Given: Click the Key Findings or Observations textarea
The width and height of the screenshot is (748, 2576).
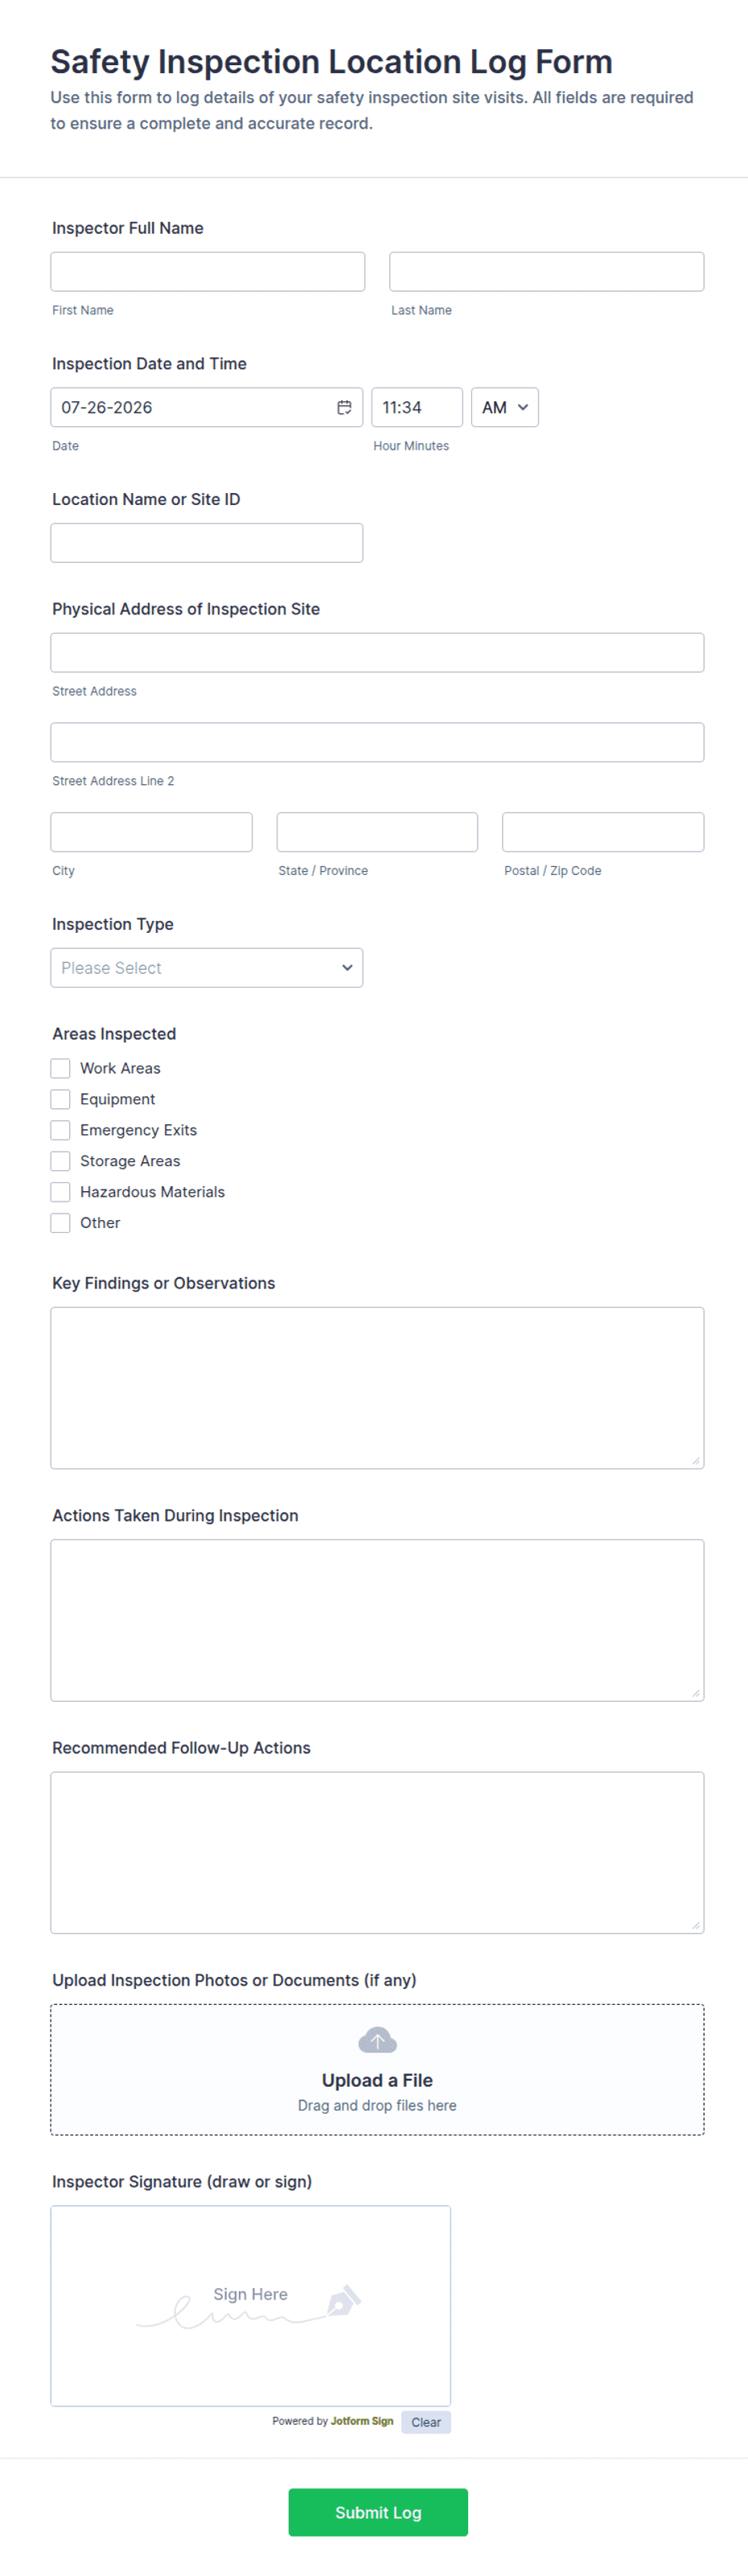Looking at the screenshot, I should click(377, 1388).
